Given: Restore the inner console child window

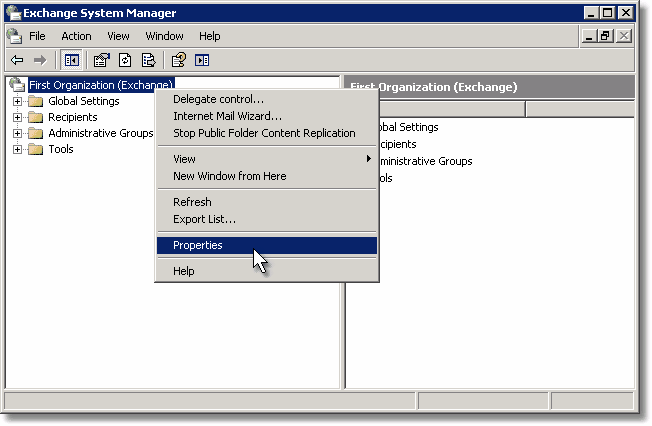Looking at the screenshot, I should 605,36.
